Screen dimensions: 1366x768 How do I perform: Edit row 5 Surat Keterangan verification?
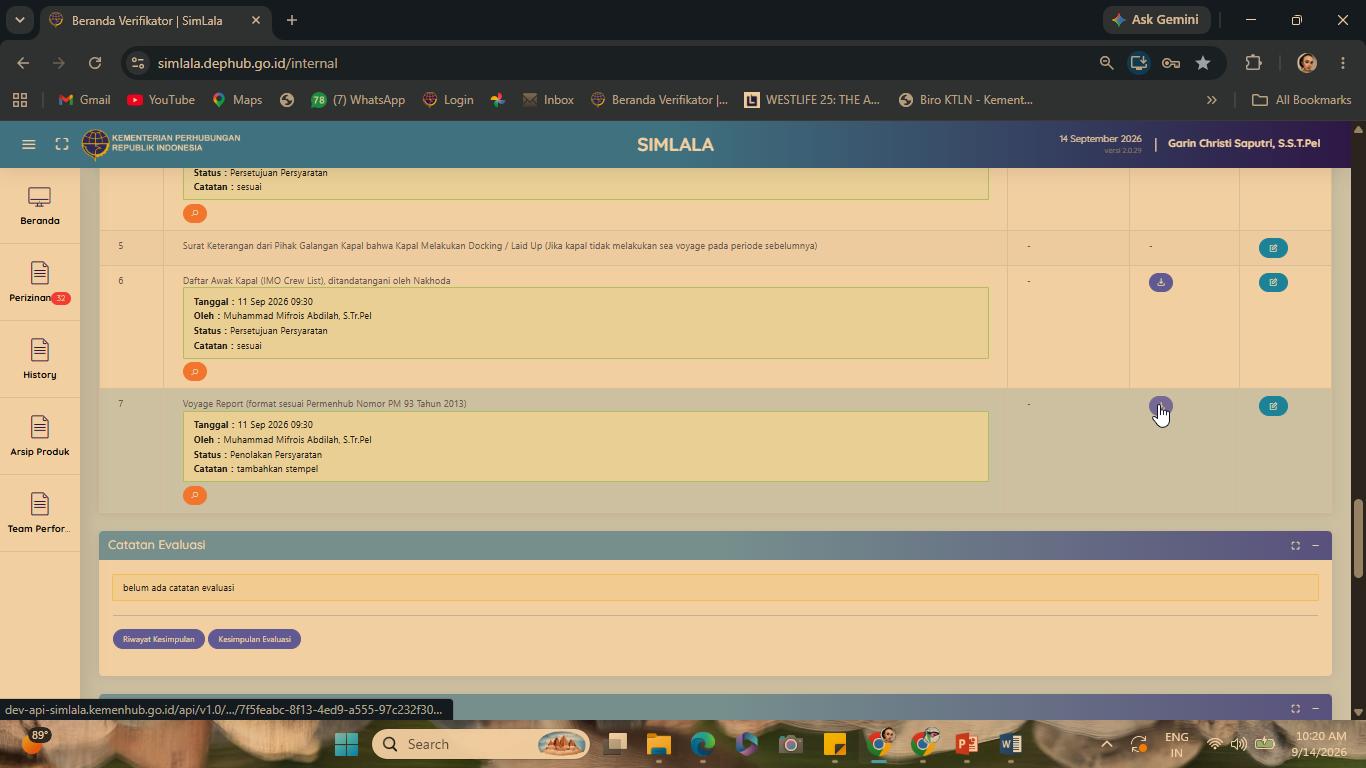click(x=1273, y=248)
